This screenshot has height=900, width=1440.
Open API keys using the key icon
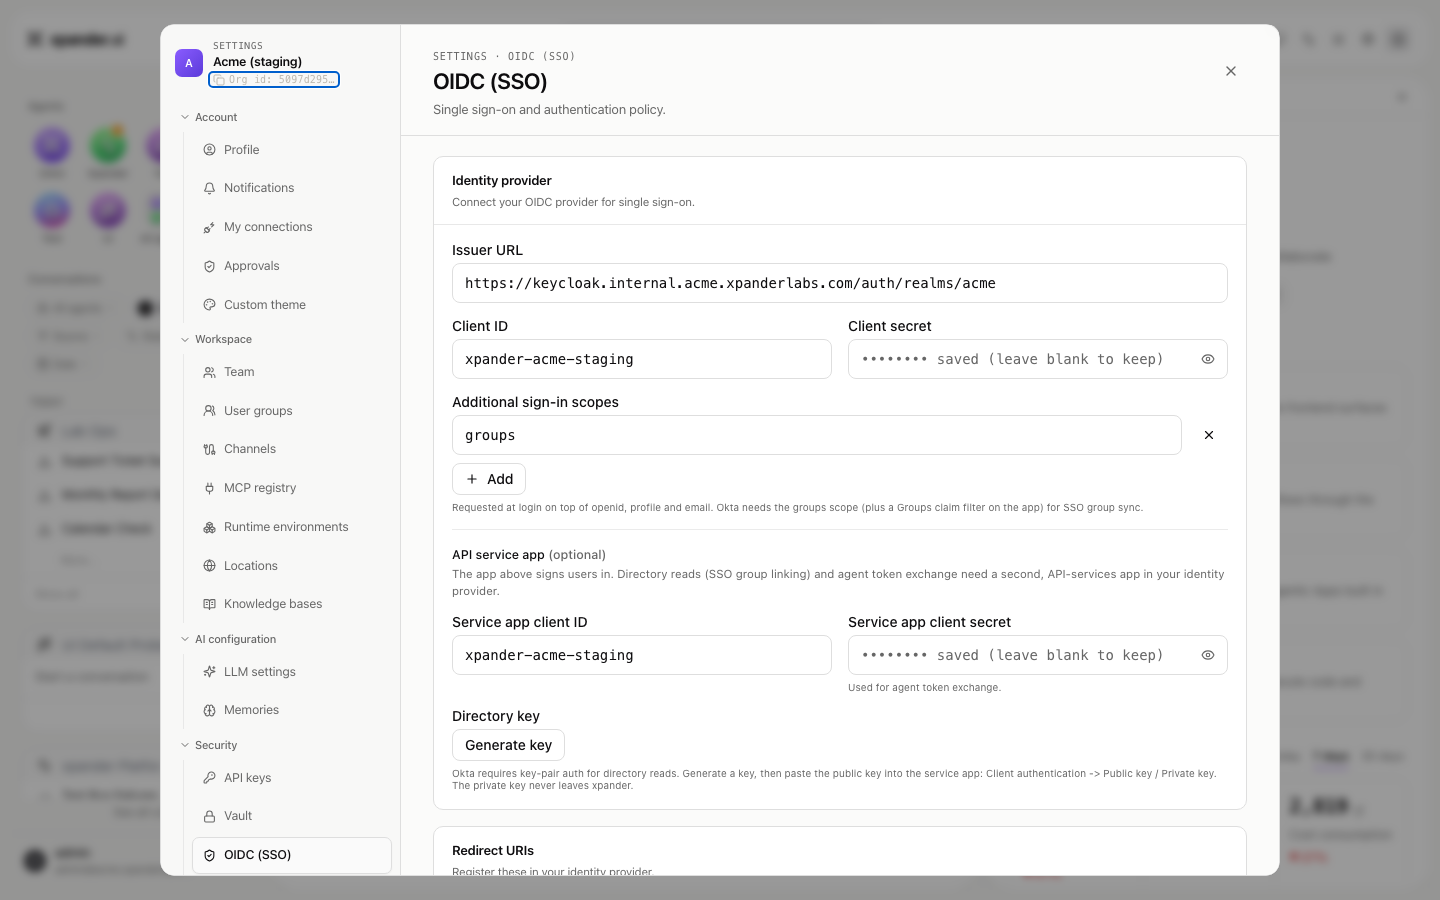[210, 778]
